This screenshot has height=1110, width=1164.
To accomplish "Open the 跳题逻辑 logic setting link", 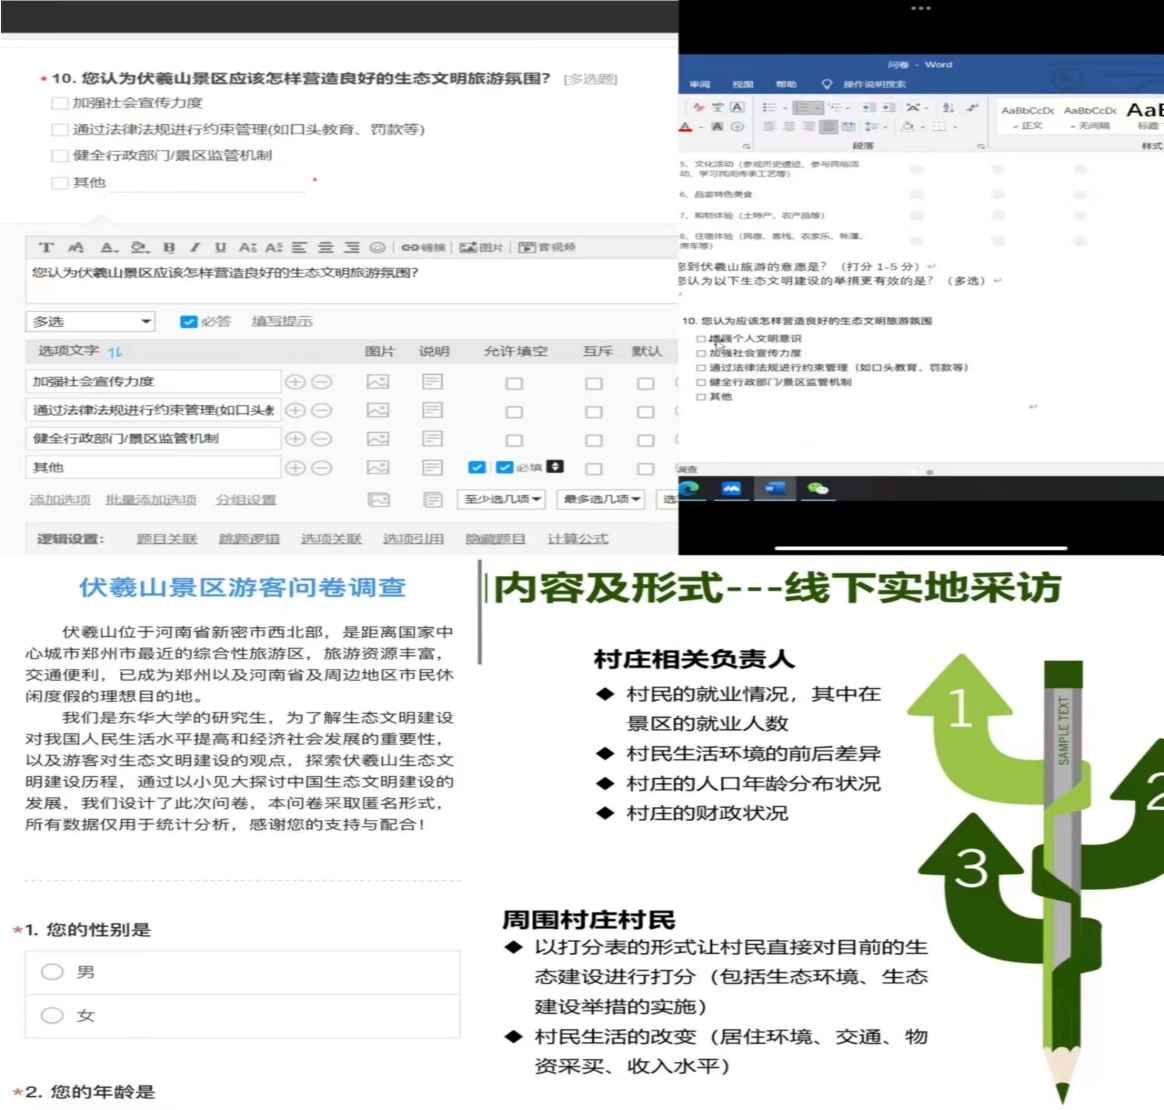I will tap(249, 539).
